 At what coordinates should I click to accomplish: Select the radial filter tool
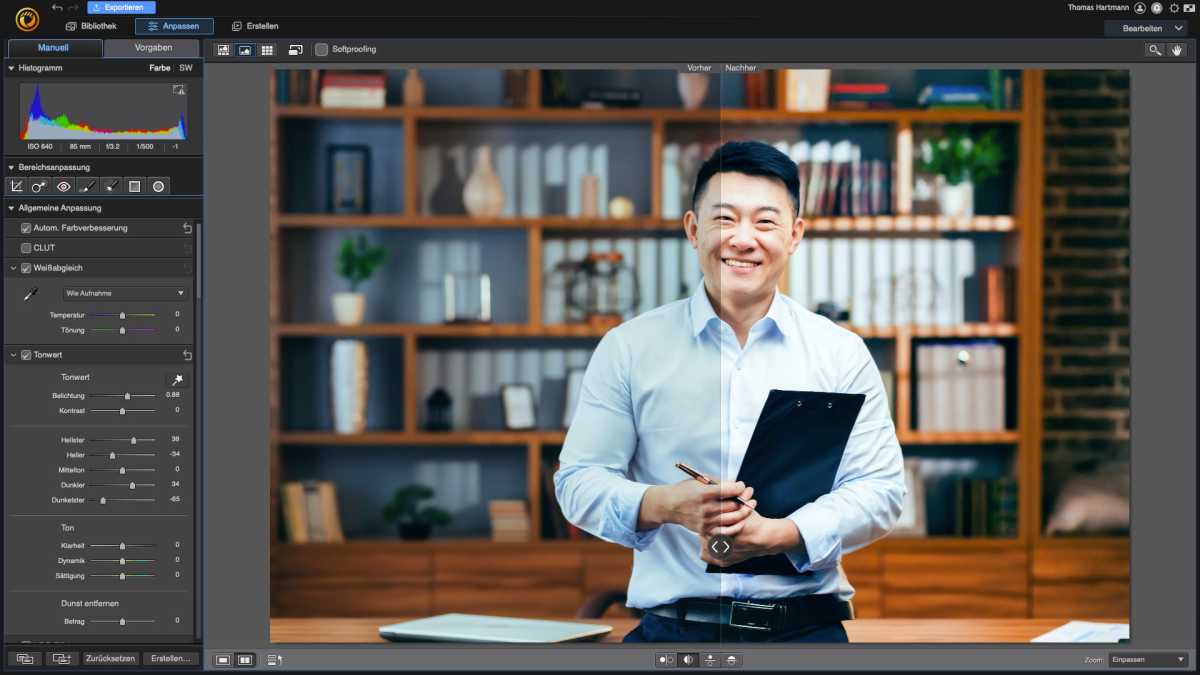tap(158, 186)
